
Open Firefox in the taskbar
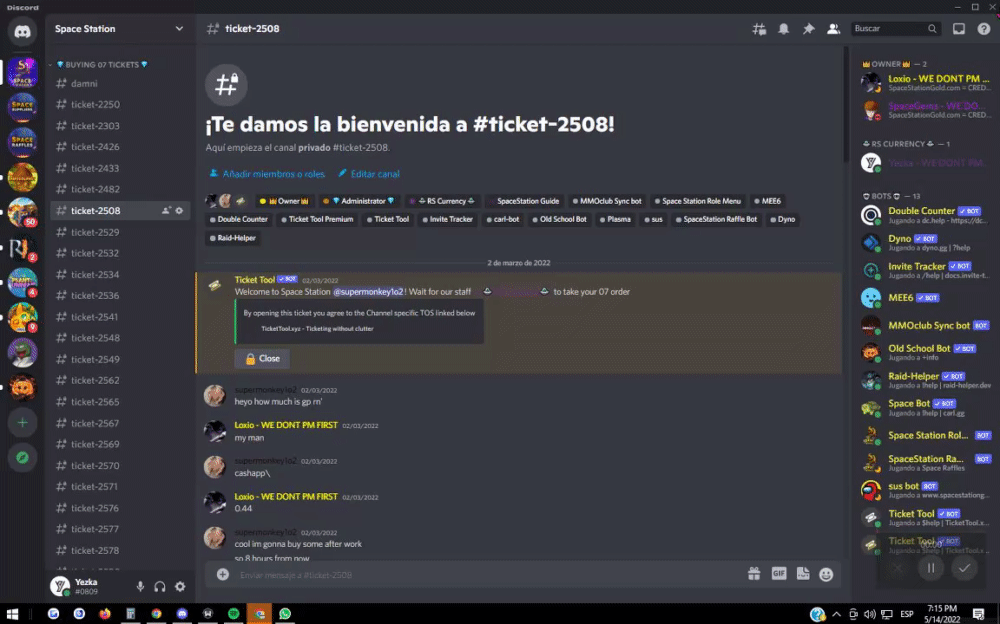coord(105,614)
